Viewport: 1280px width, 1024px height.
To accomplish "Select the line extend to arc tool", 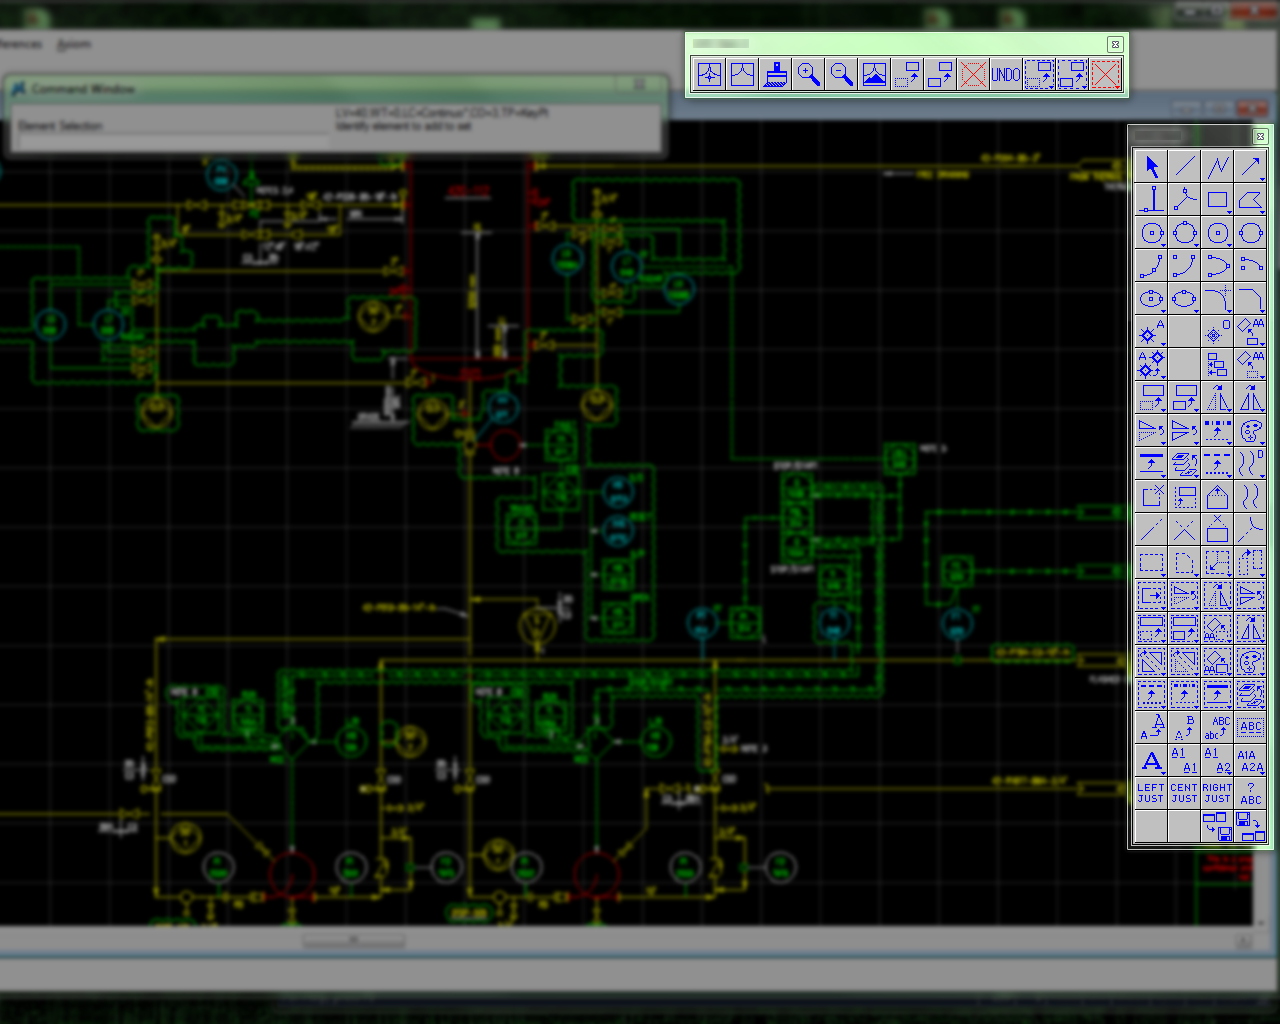I will 1251,529.
